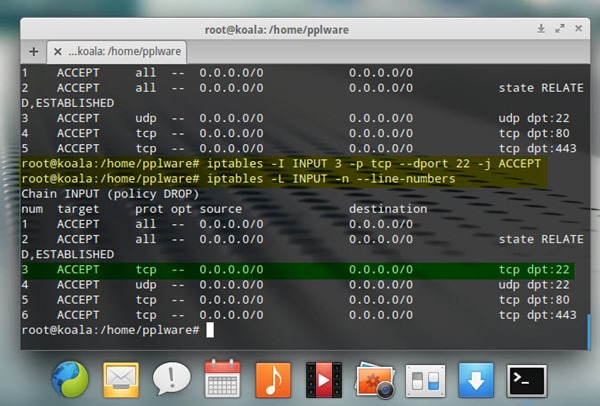Click the 'Chain INPUT (policy DROP)' text

[110, 194]
